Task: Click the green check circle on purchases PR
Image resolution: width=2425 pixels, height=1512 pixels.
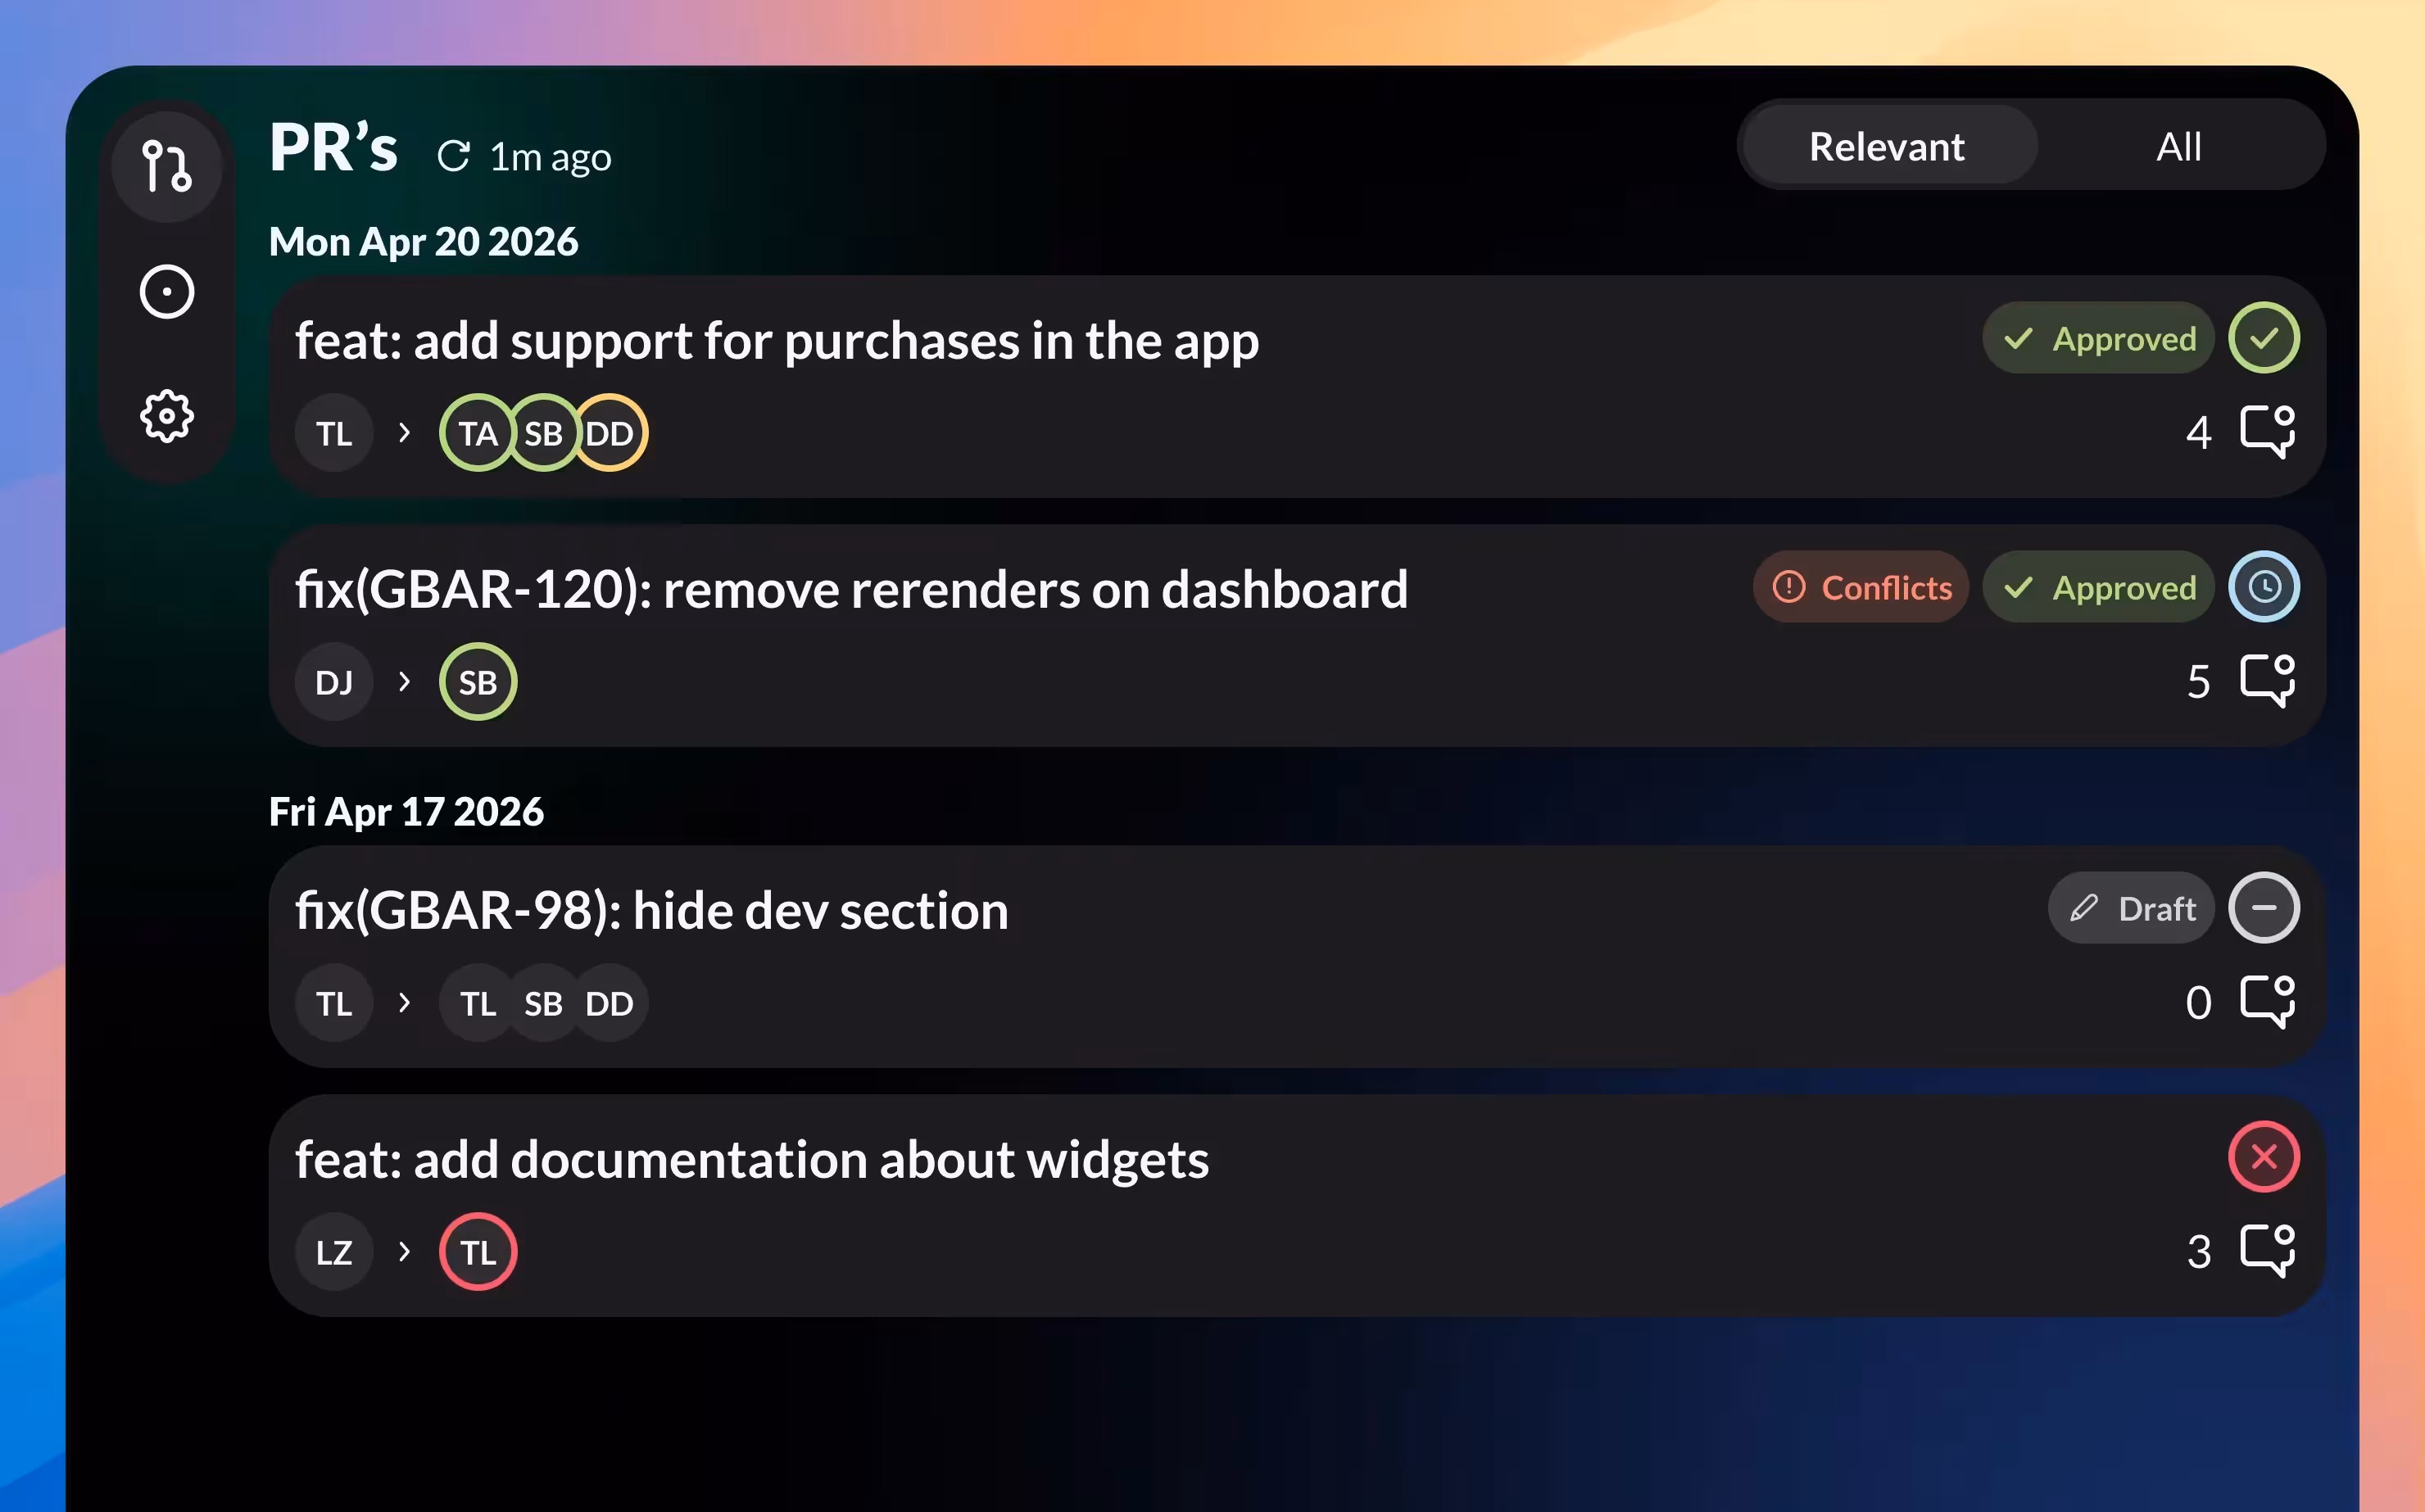Action: point(2264,338)
